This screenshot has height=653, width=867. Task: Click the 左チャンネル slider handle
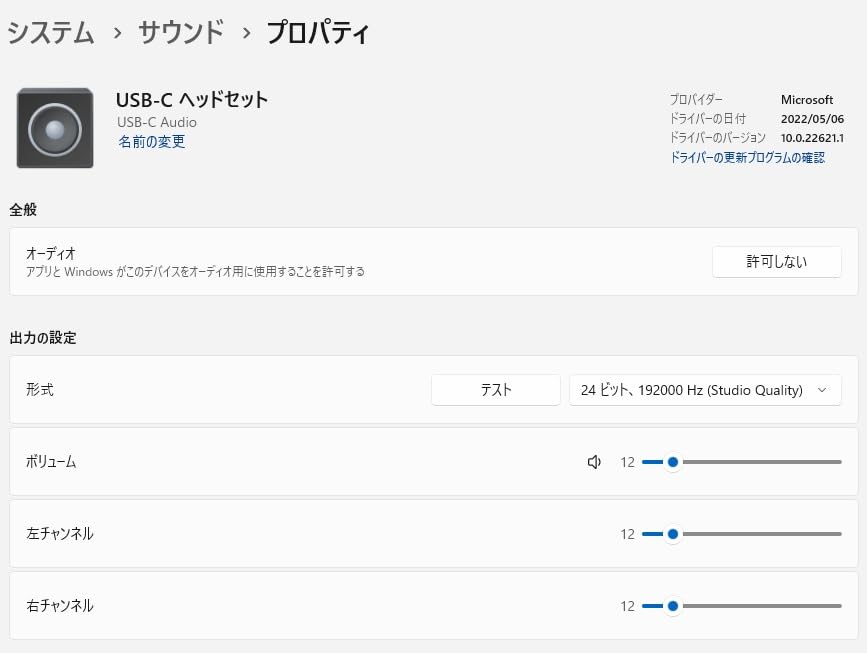673,534
